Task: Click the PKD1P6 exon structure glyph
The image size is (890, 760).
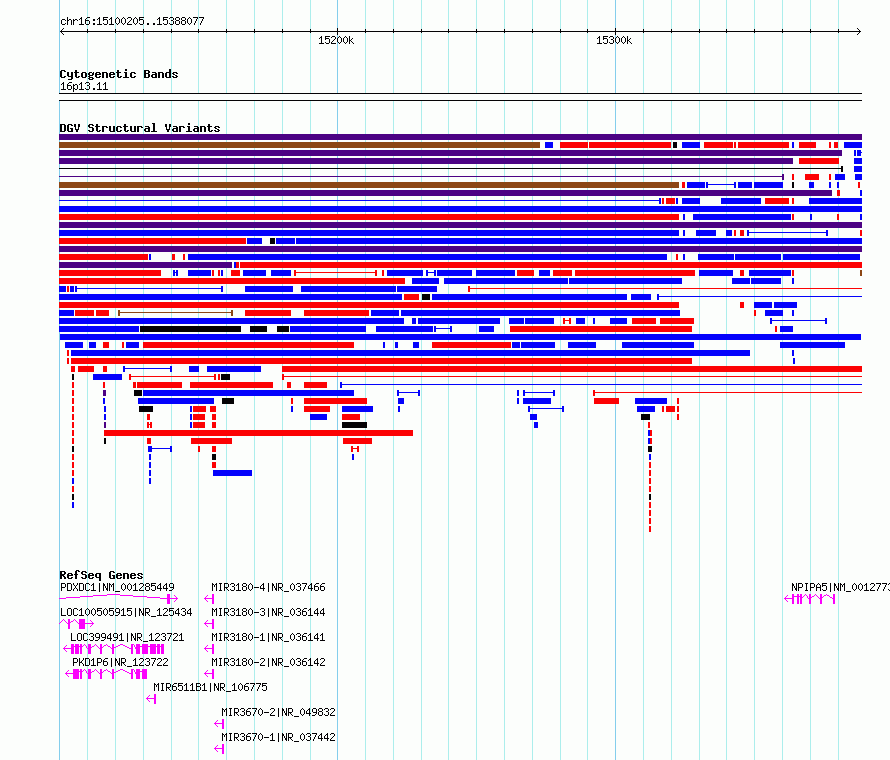Action: (106, 673)
